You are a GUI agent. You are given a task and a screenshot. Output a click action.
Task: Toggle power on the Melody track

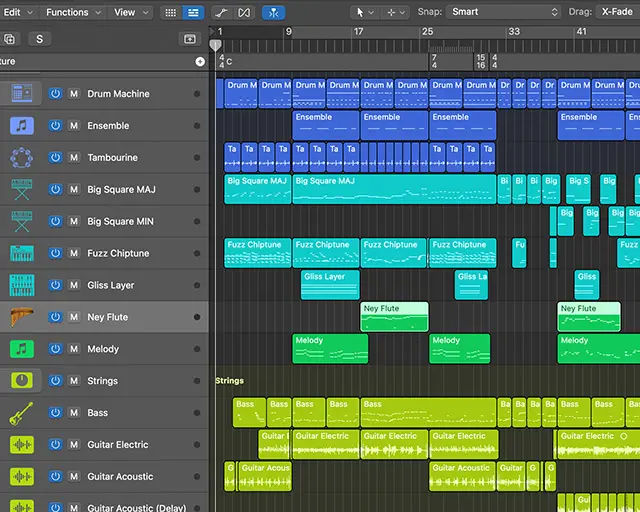click(55, 349)
